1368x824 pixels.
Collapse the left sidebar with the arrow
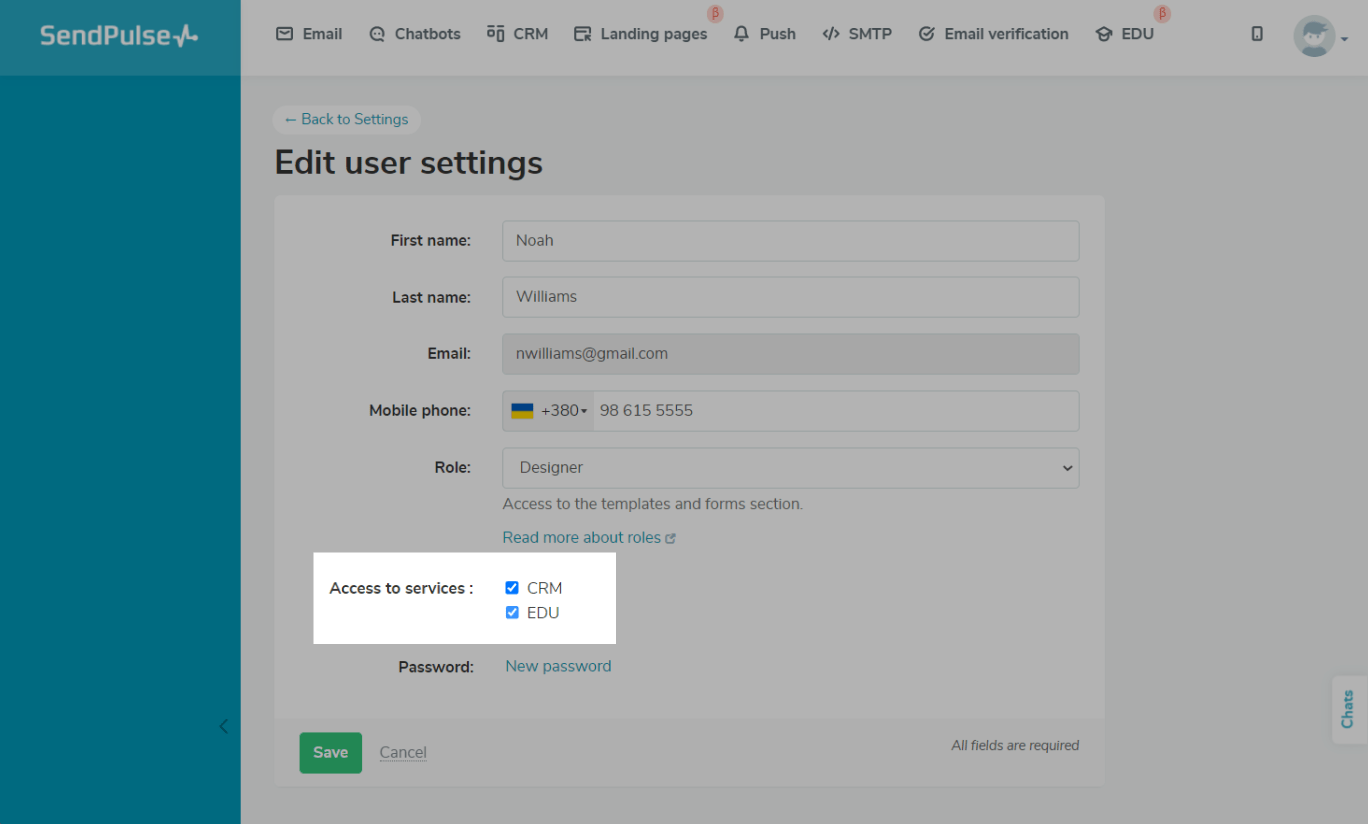click(x=223, y=726)
